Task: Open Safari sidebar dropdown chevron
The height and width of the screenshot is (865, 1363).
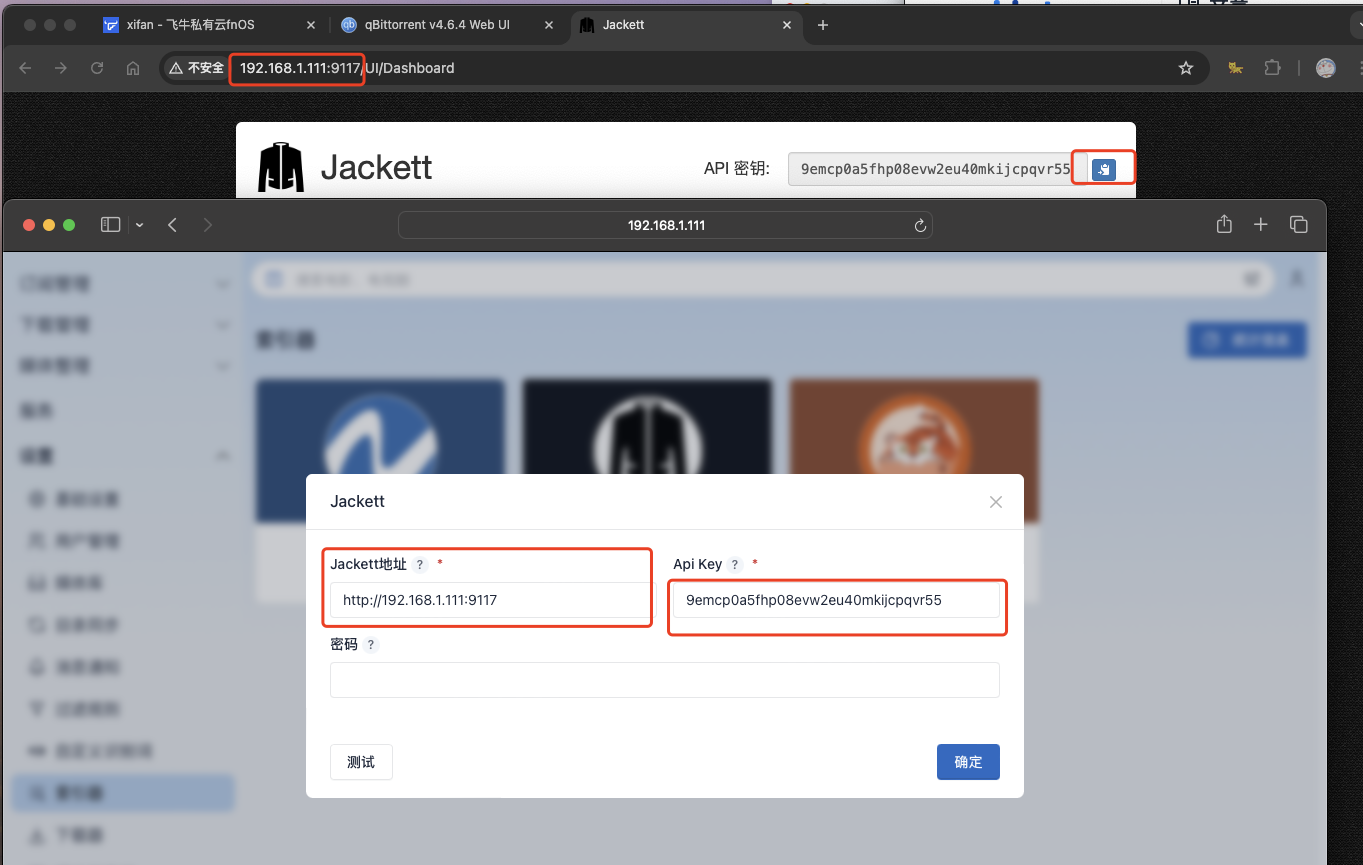Action: [139, 225]
